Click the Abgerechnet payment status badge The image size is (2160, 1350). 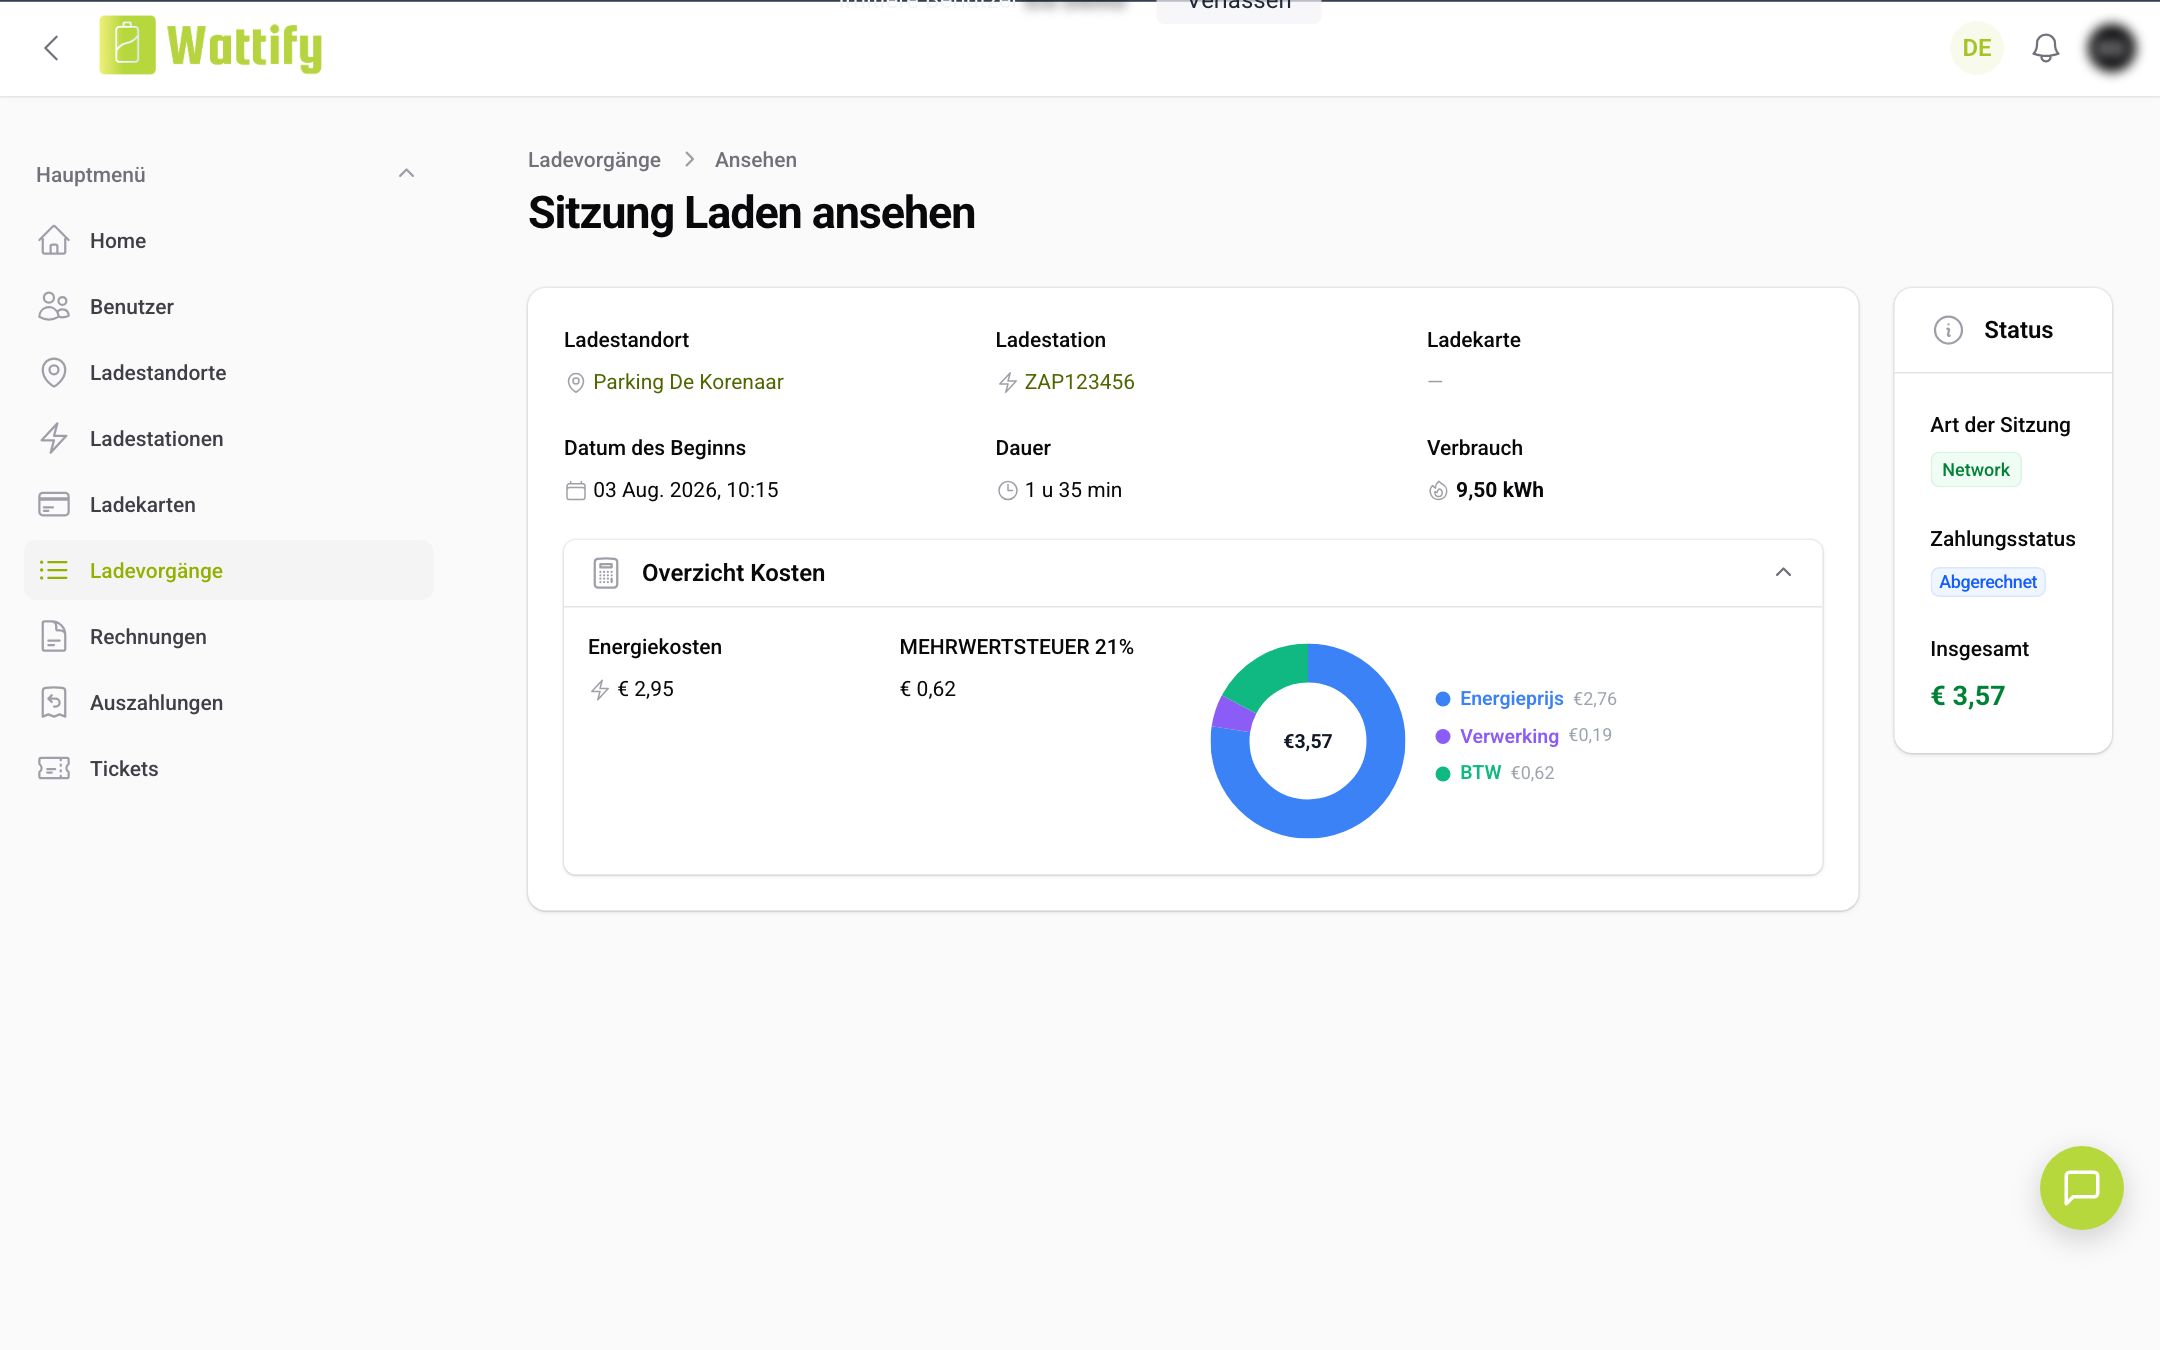coord(1987,582)
